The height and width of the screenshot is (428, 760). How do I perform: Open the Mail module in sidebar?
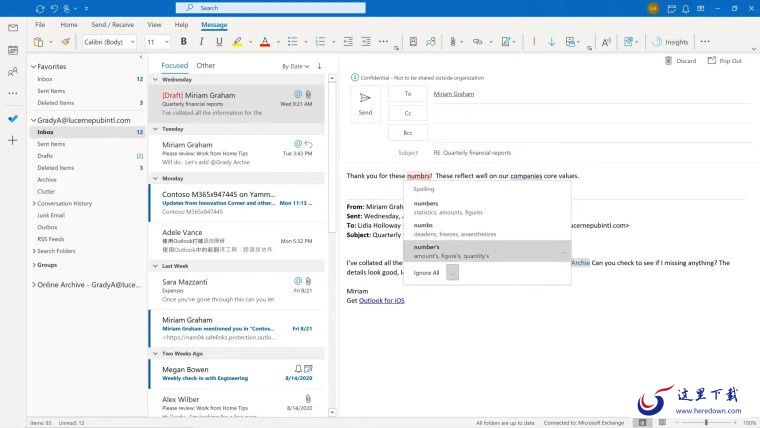(13, 28)
